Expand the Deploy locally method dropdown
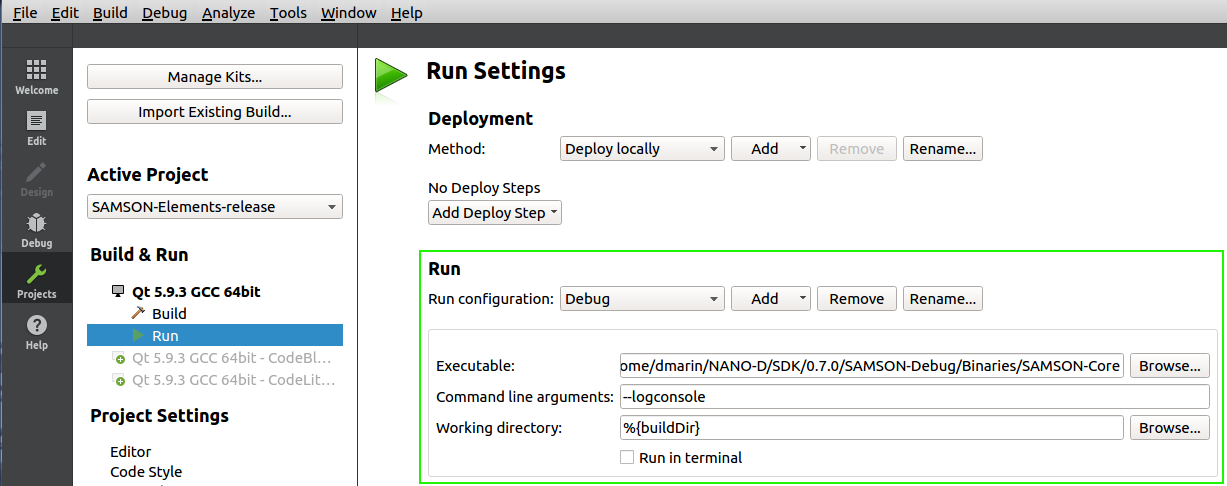This screenshot has width=1227, height=486. coord(642,149)
